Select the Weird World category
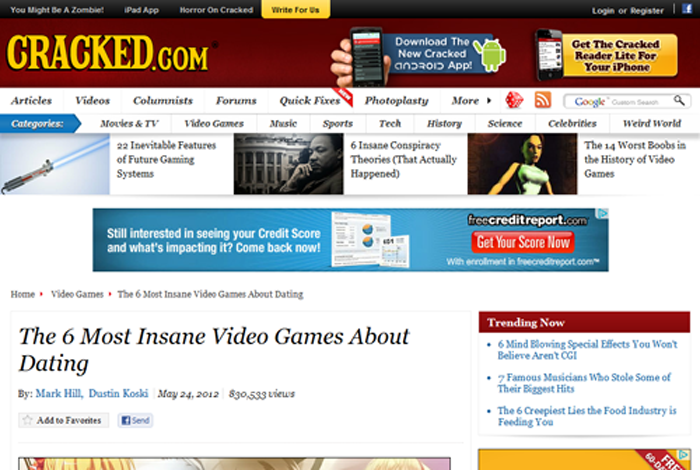The width and height of the screenshot is (700, 470). [652, 123]
